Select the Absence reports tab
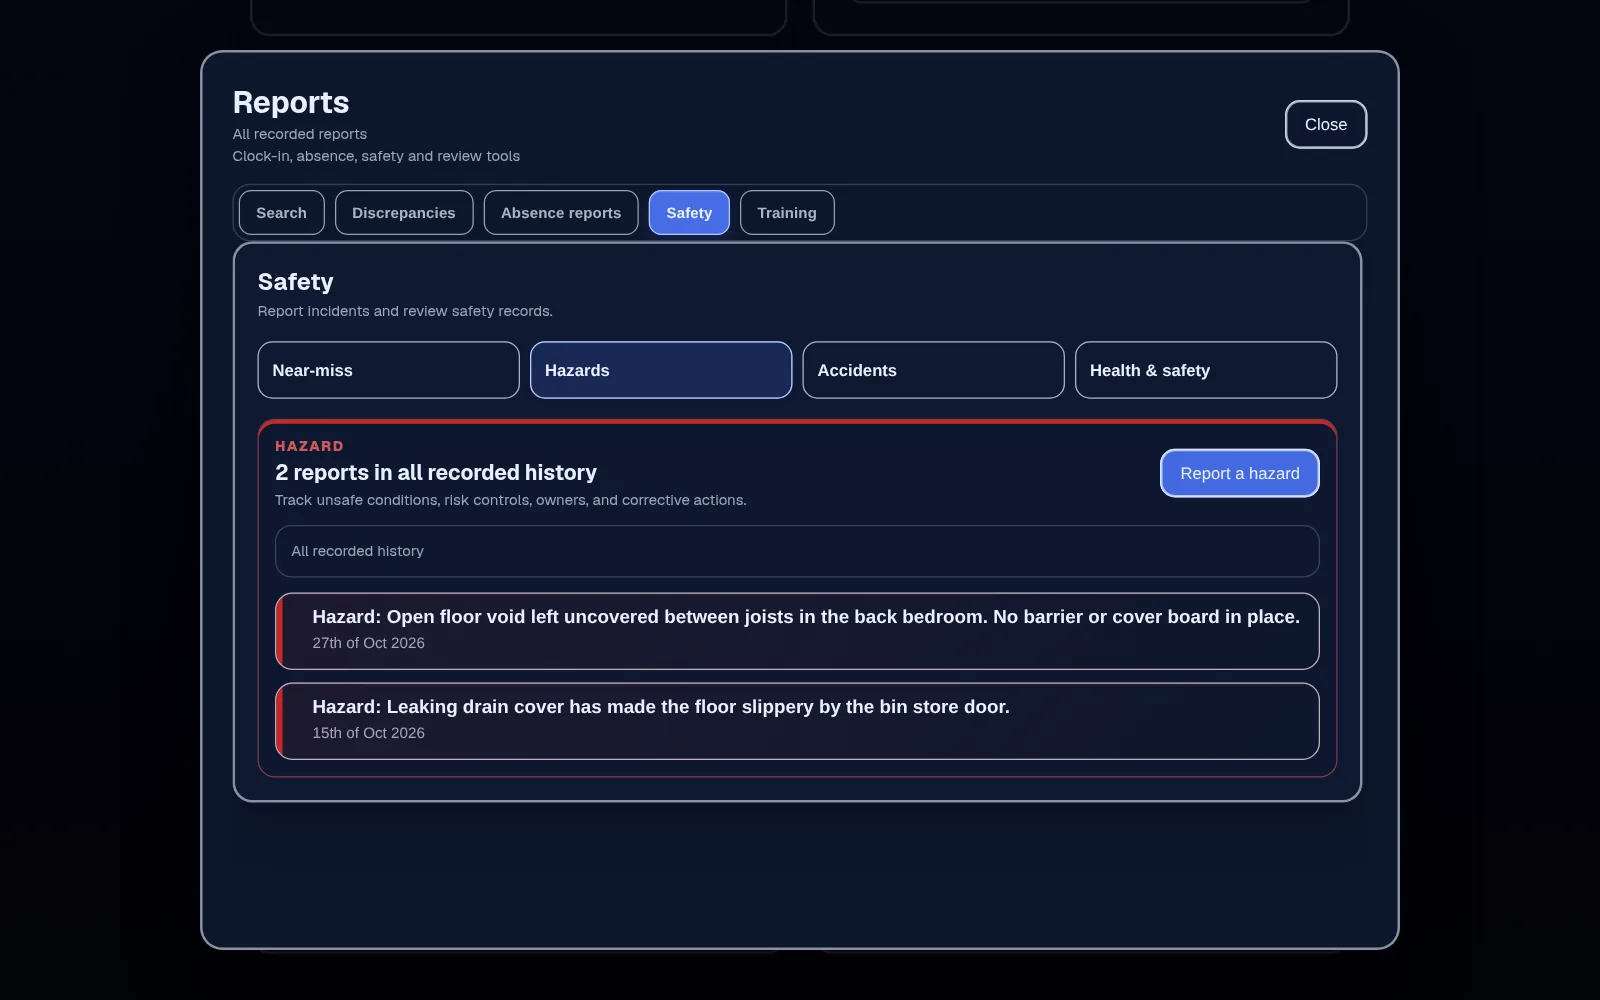Image resolution: width=1600 pixels, height=1000 pixels. pyautogui.click(x=561, y=212)
